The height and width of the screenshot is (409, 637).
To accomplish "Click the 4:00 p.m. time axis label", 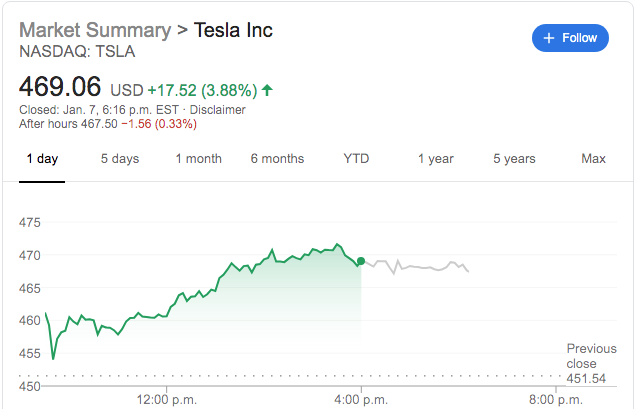I will (361, 400).
